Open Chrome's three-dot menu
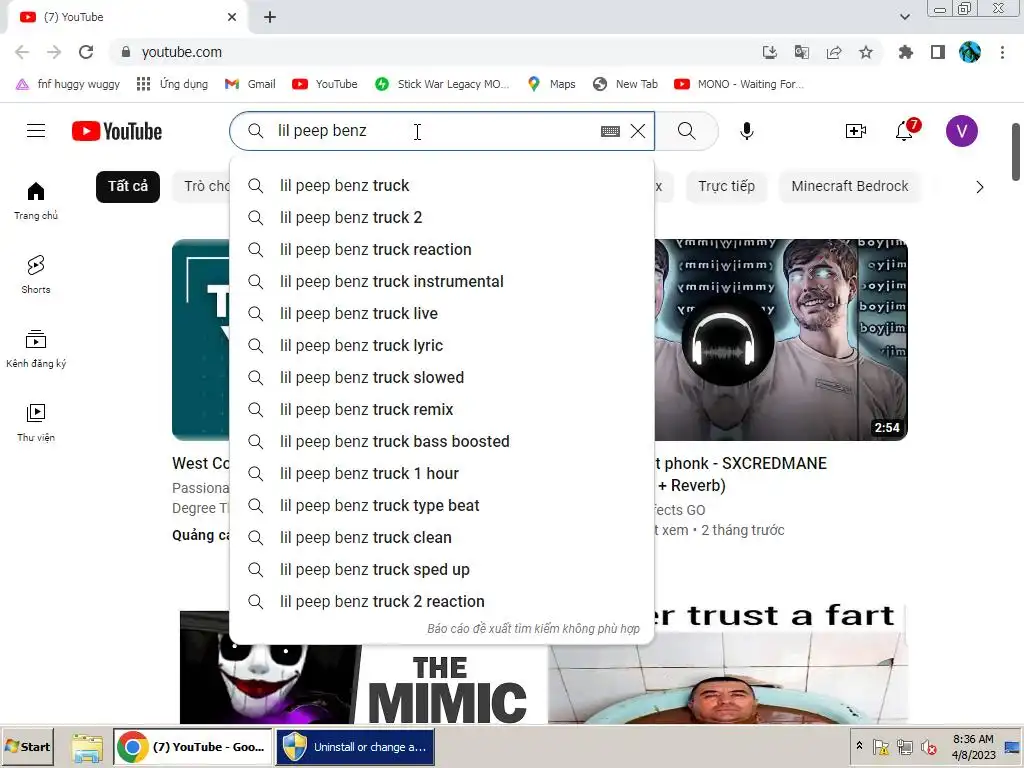Screen dimensions: 1024x768 1002,52
